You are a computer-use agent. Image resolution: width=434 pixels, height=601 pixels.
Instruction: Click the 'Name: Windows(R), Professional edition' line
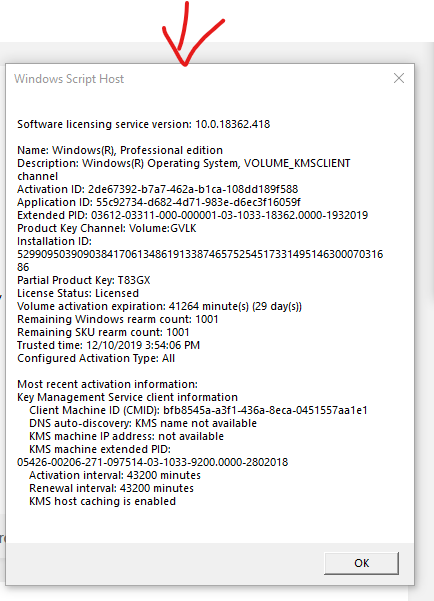coord(120,150)
